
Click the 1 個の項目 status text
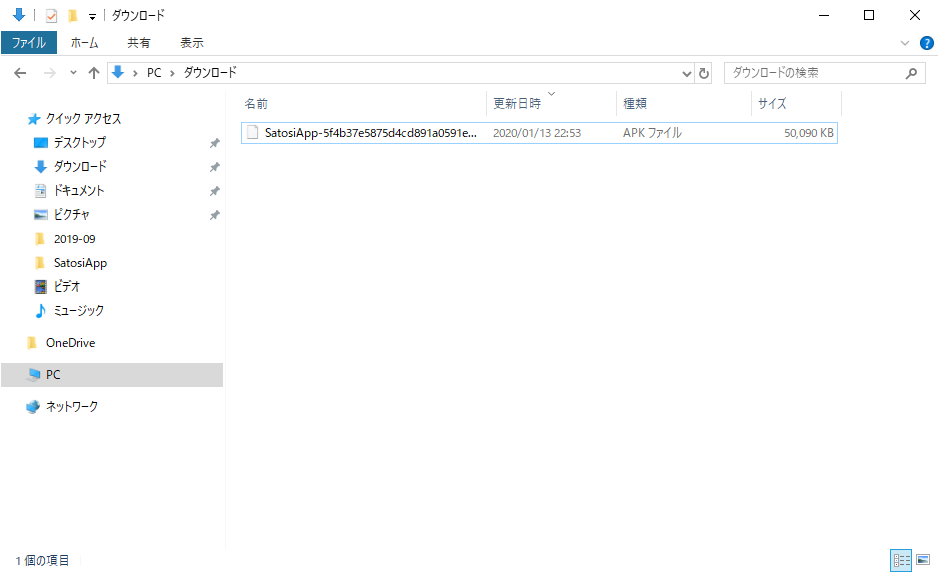pos(43,560)
